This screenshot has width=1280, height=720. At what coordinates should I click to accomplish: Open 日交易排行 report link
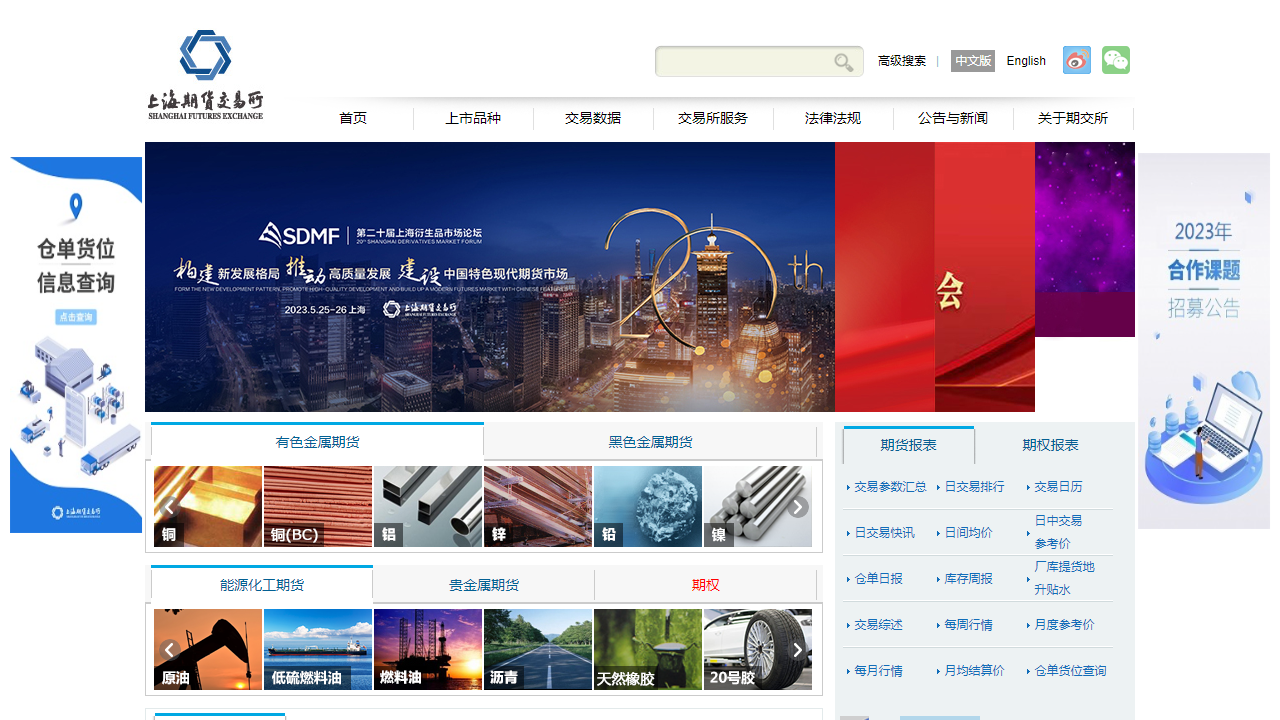tap(974, 487)
